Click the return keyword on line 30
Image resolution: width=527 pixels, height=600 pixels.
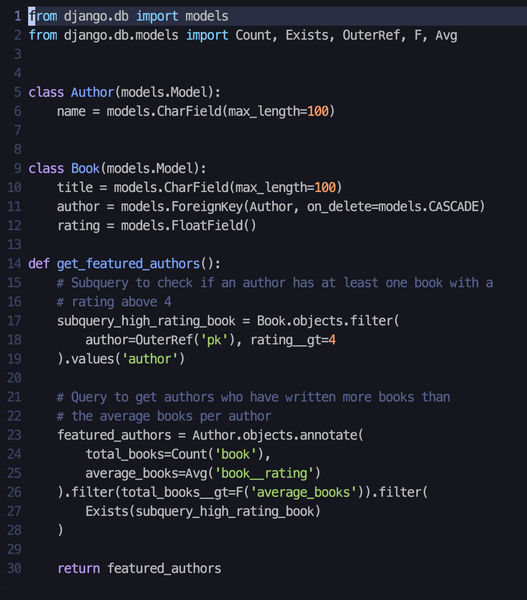click(x=78, y=569)
